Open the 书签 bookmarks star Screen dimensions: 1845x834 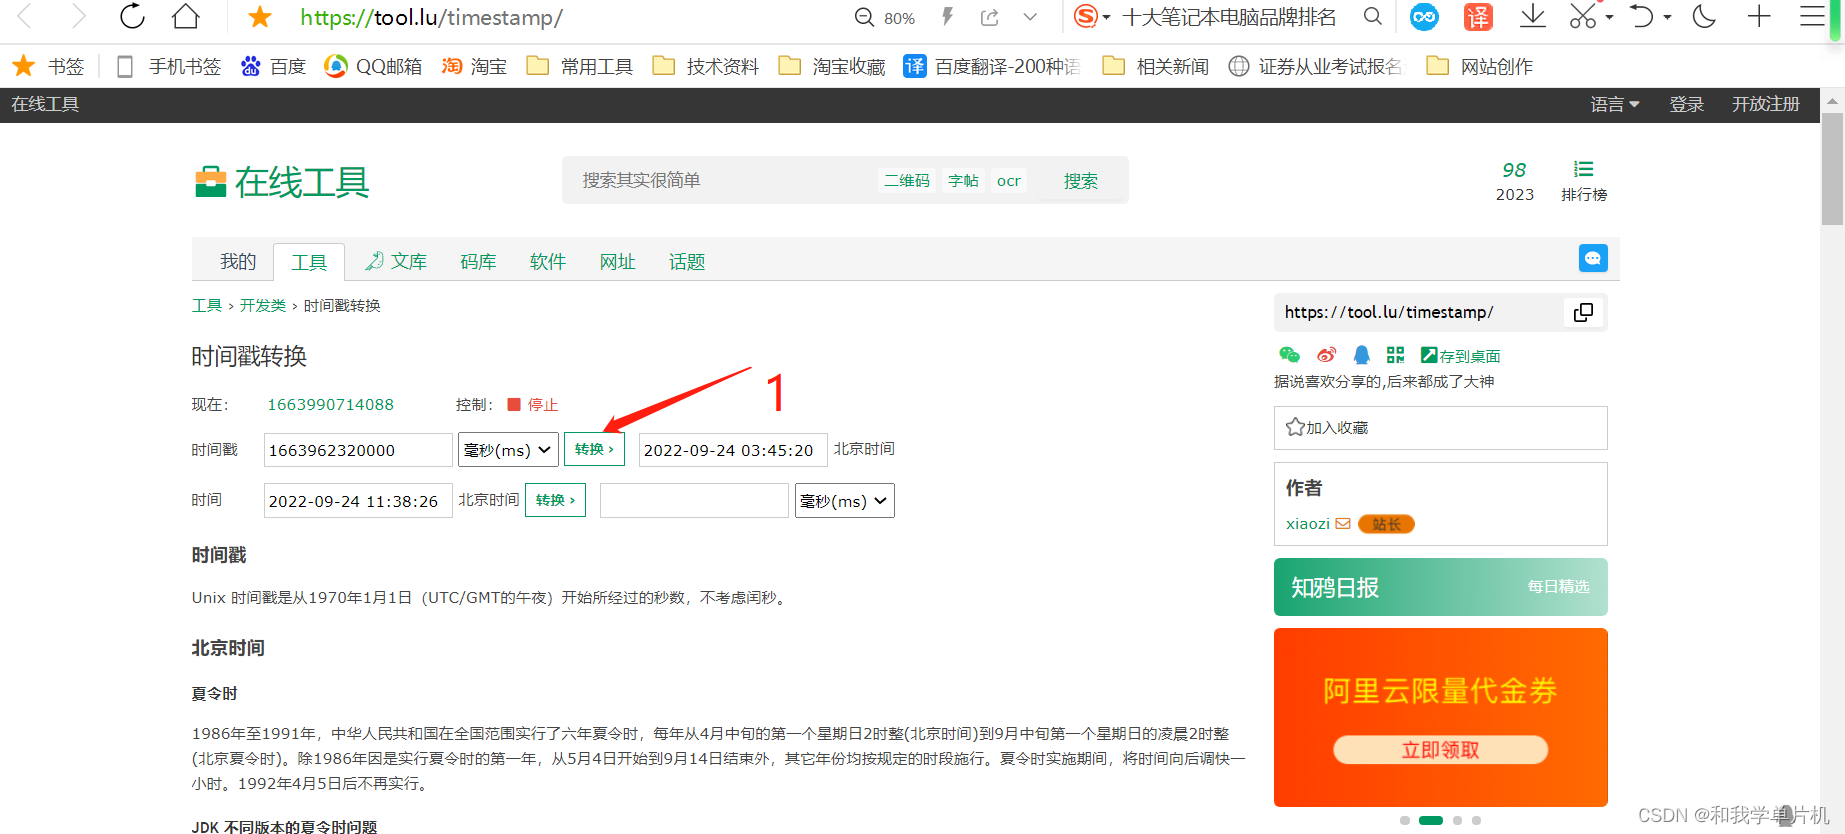pyautogui.click(x=48, y=66)
